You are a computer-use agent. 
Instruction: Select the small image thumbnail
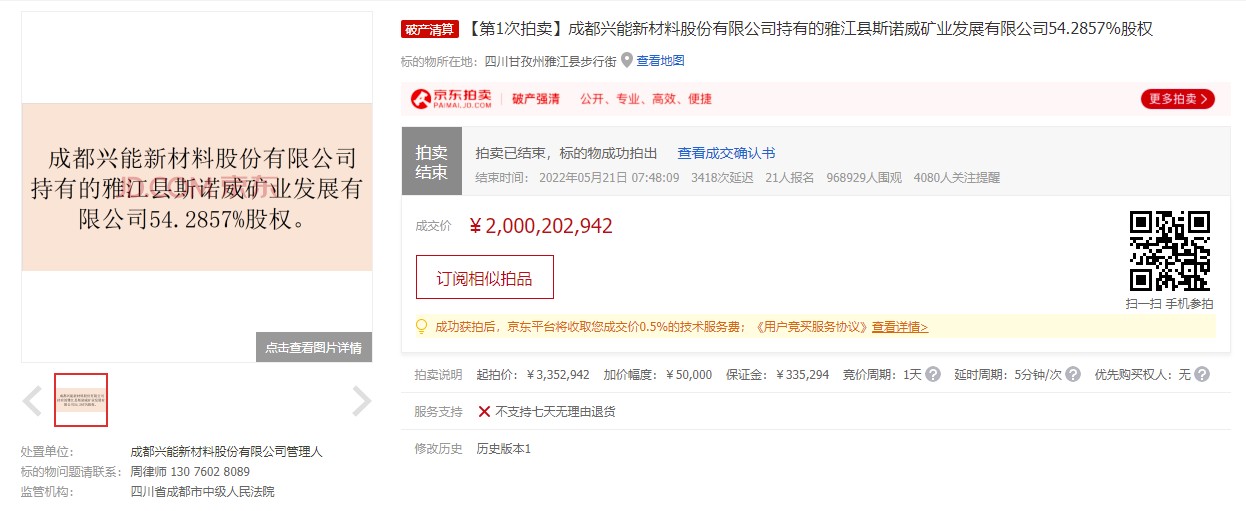pos(81,400)
